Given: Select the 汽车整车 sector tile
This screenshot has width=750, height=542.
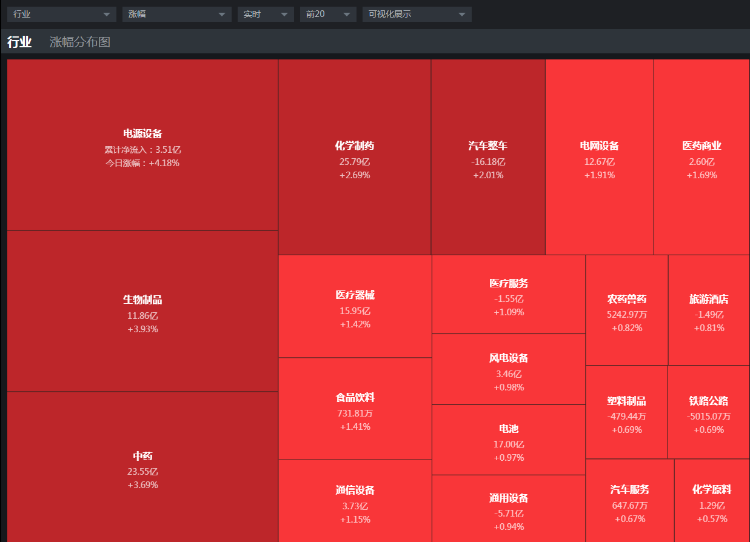Looking at the screenshot, I should [x=488, y=158].
